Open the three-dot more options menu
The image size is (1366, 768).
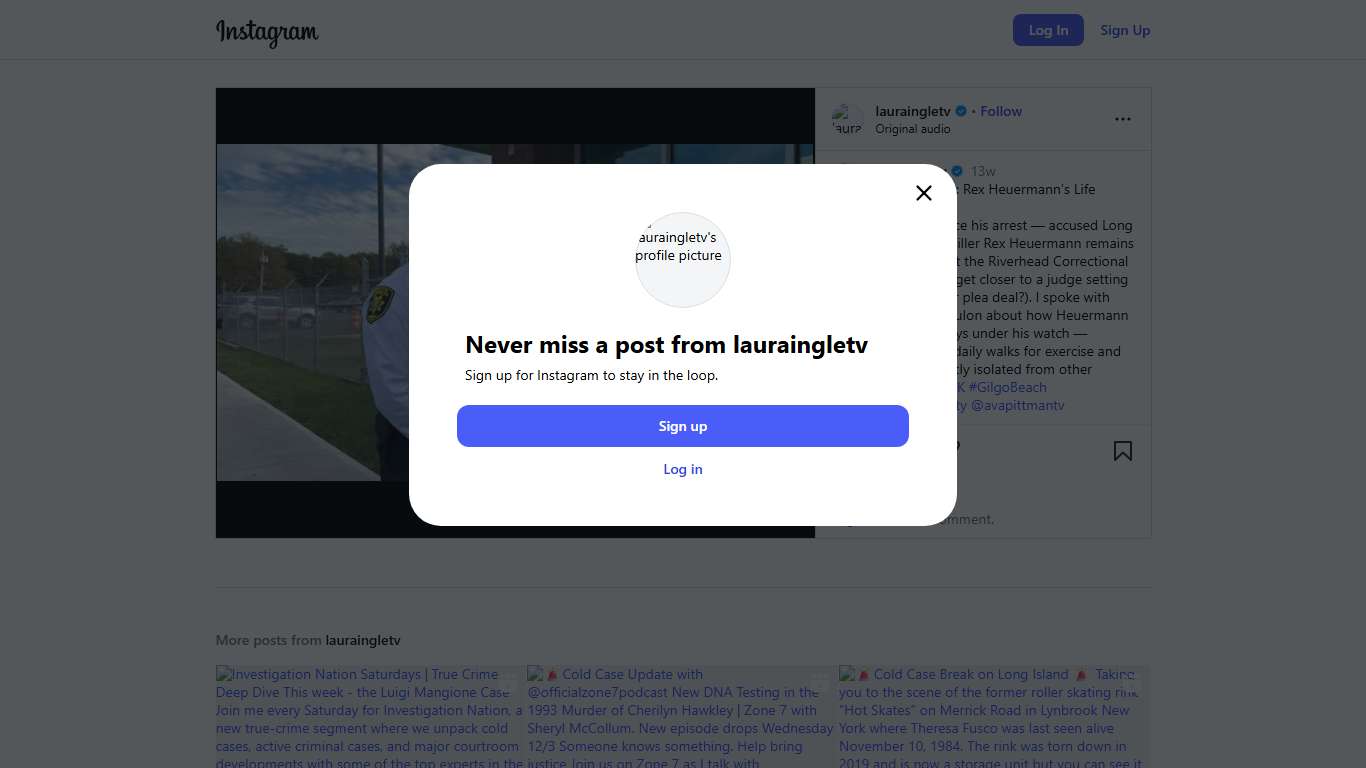(x=1122, y=119)
